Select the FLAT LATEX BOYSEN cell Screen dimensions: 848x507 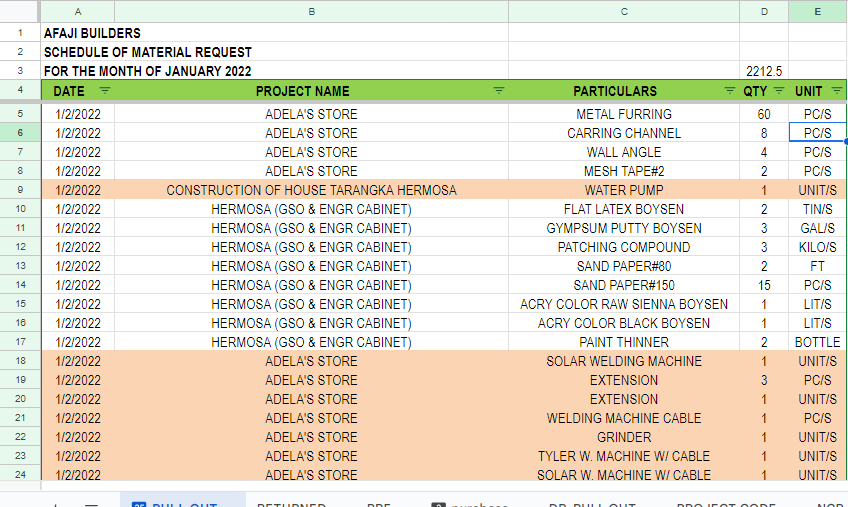tap(624, 209)
